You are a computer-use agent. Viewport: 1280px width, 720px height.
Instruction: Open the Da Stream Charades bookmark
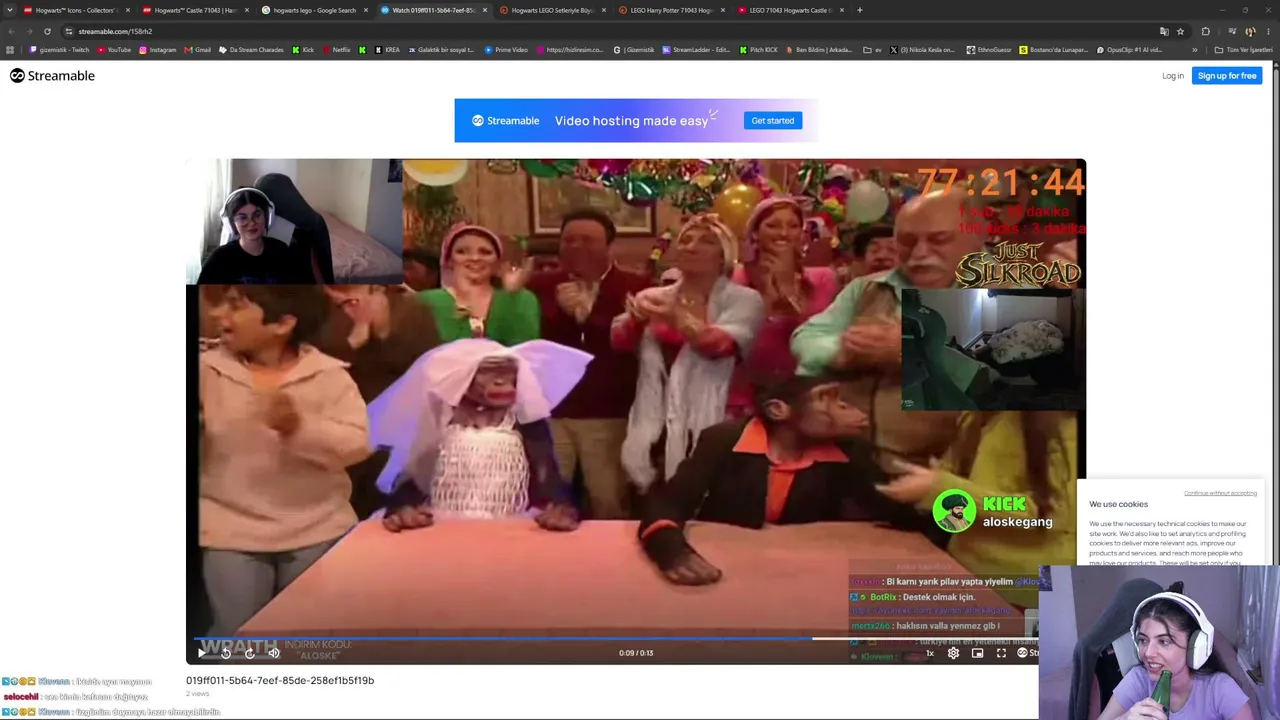coord(251,50)
